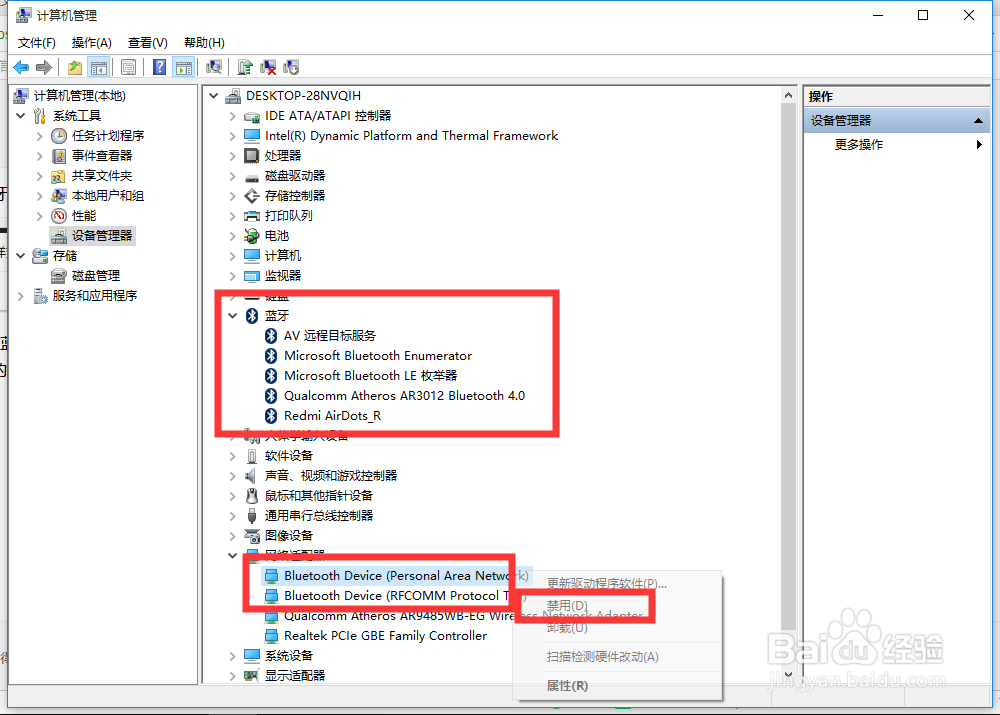The width and height of the screenshot is (1000, 715).
Task: Select the 打印队列 category
Action: [288, 216]
